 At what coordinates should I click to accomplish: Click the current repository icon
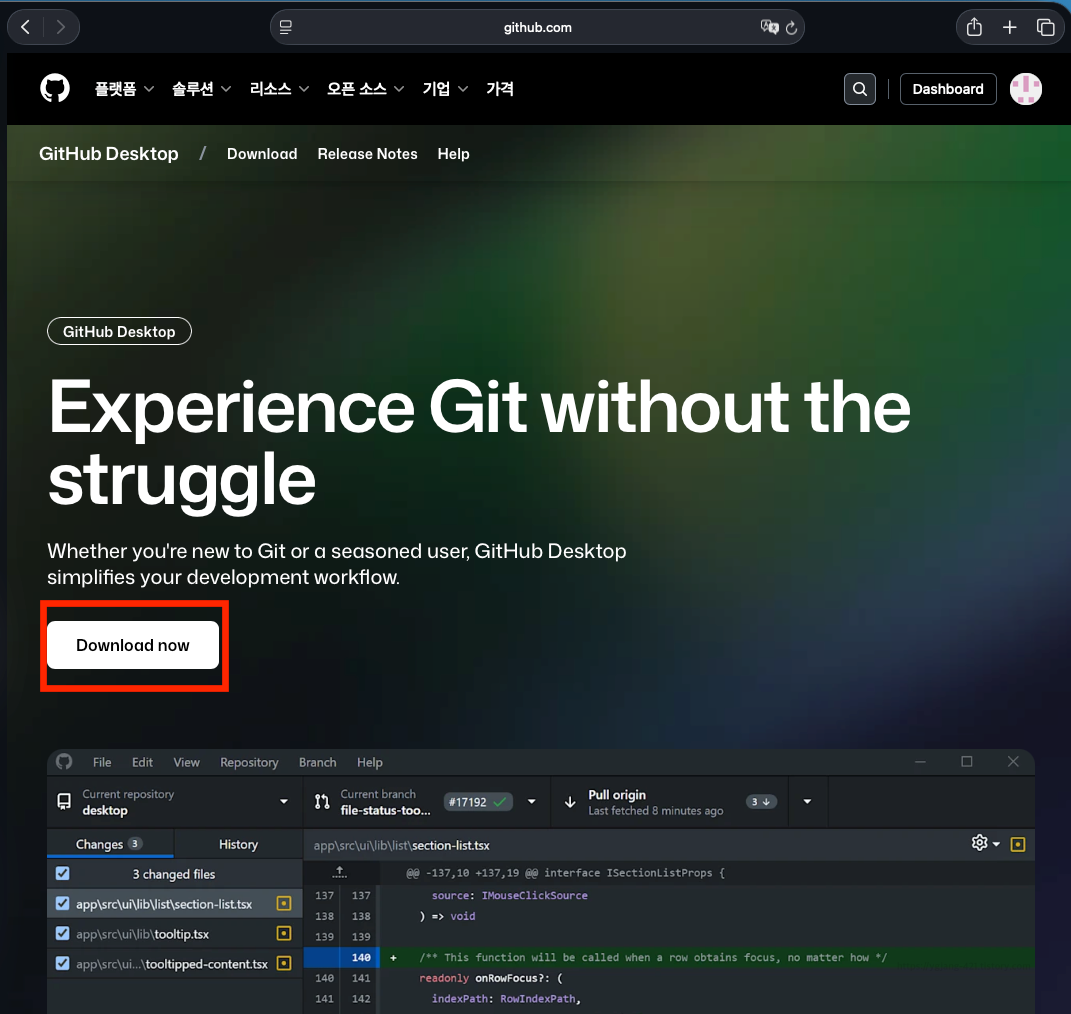[x=64, y=802]
